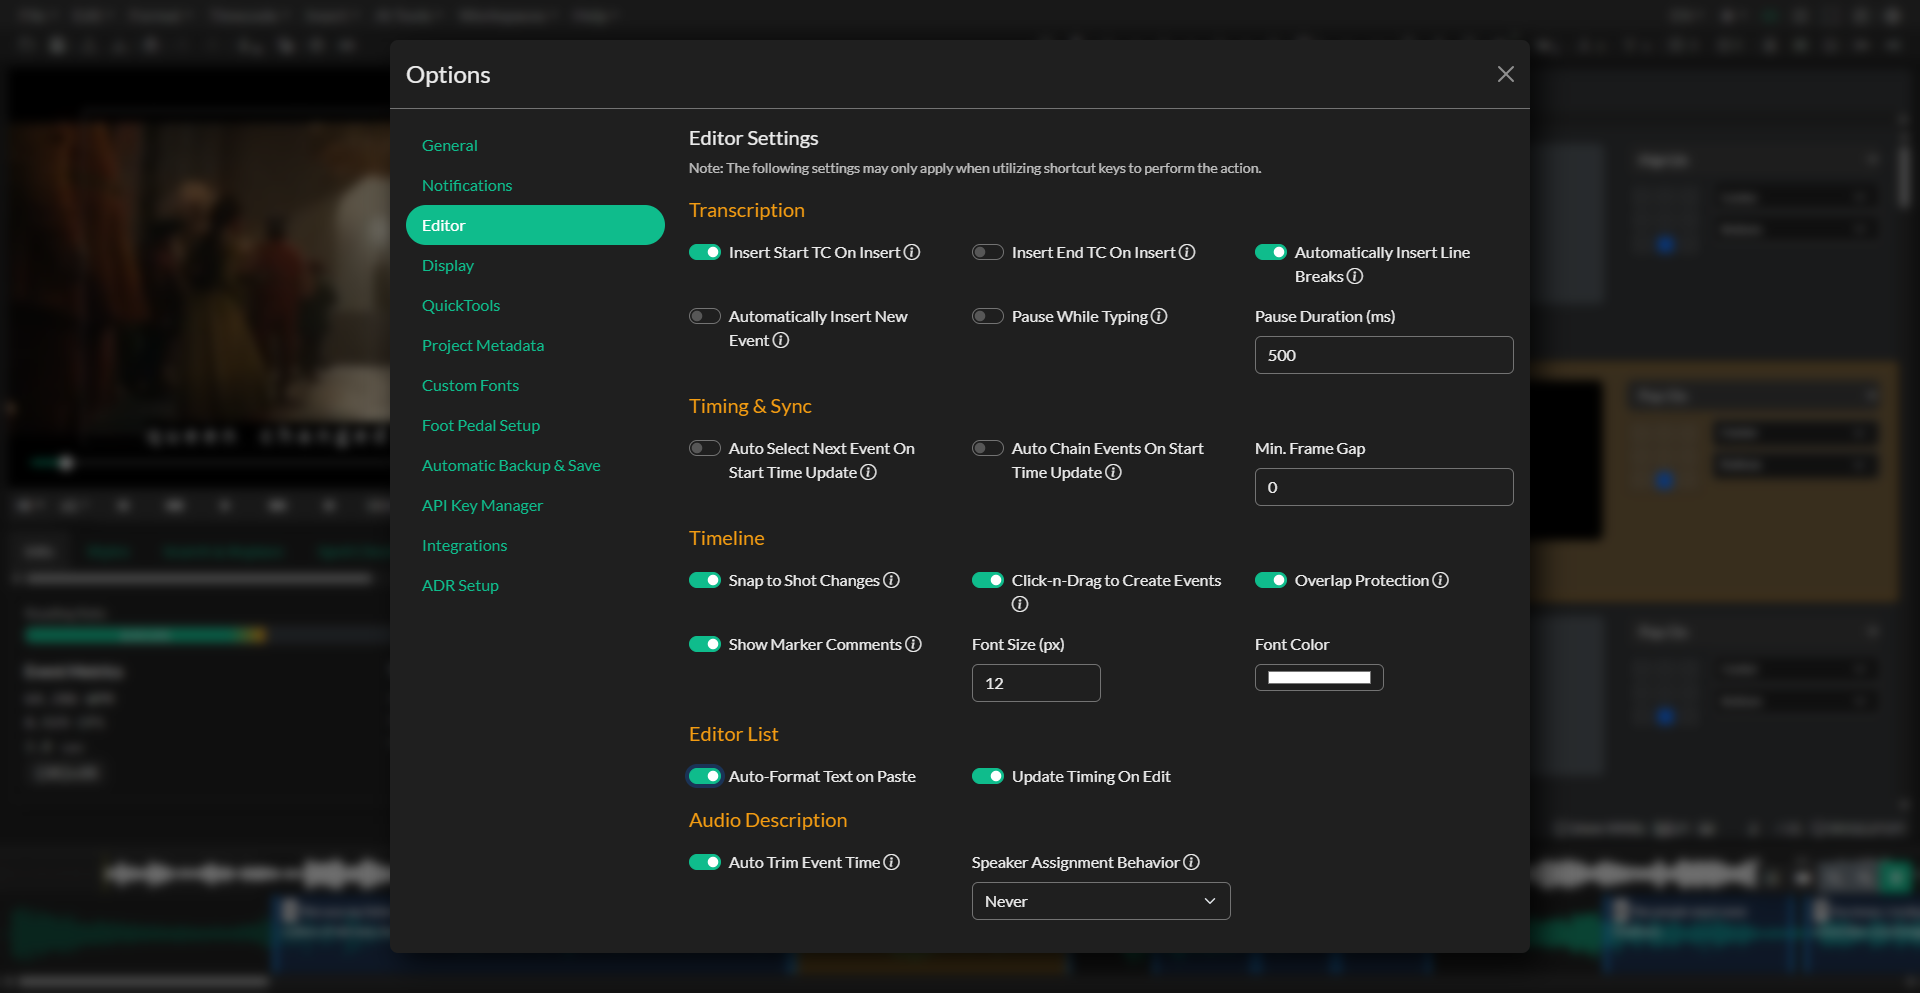Toggle off Update Timing On Edit

click(x=988, y=776)
